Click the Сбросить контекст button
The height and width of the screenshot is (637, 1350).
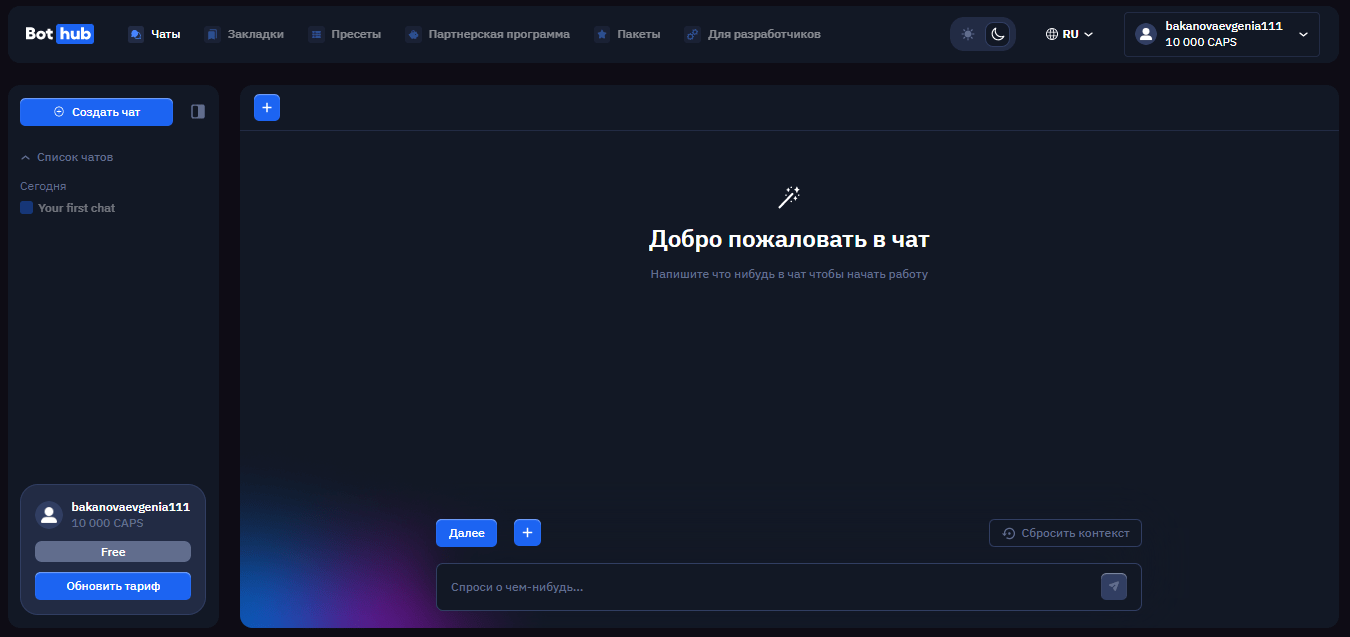(x=1065, y=533)
